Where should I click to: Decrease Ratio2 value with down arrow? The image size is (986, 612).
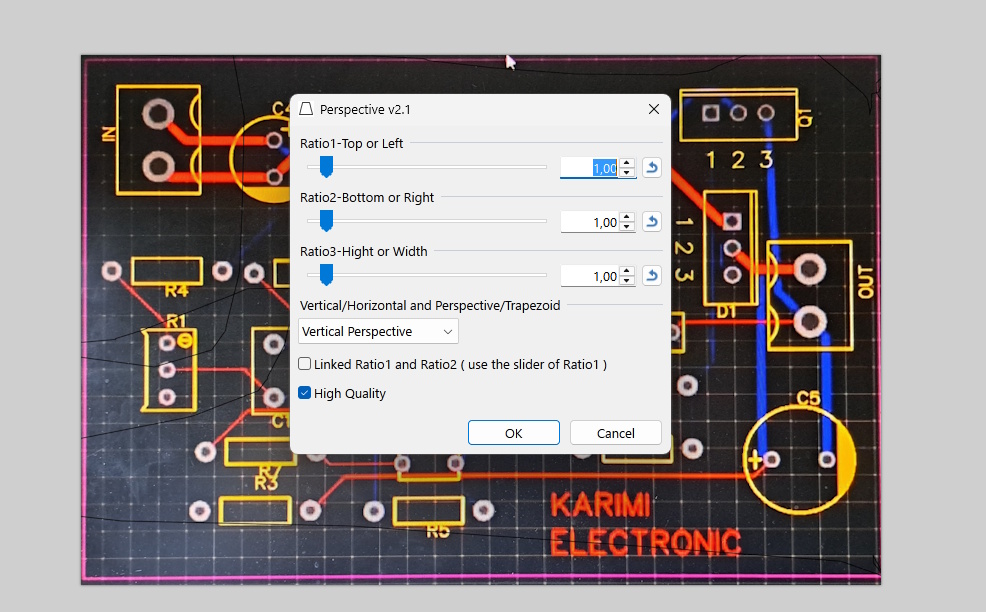627,227
